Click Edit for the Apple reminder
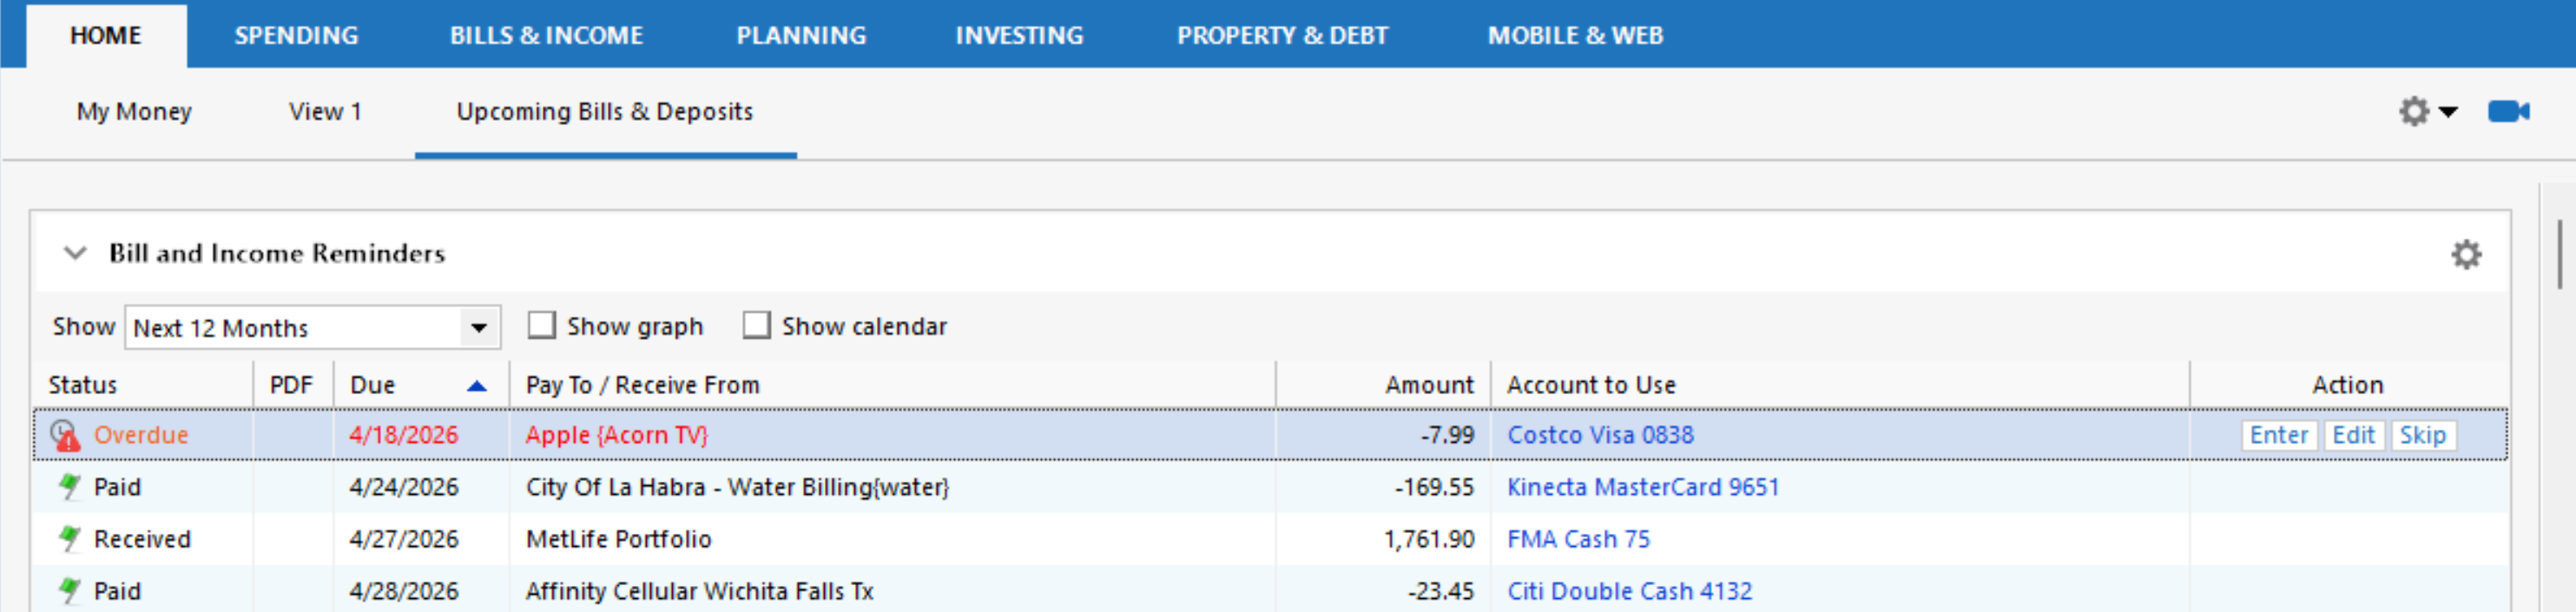This screenshot has height=612, width=2576. point(2353,435)
